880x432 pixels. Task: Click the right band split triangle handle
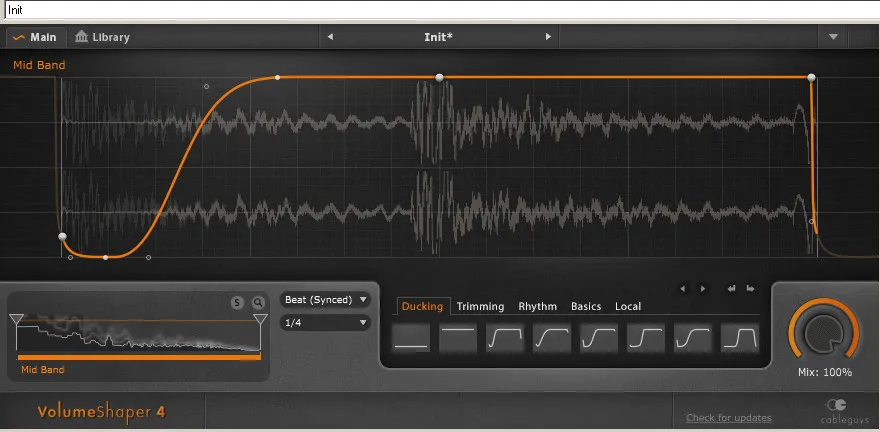[260, 319]
